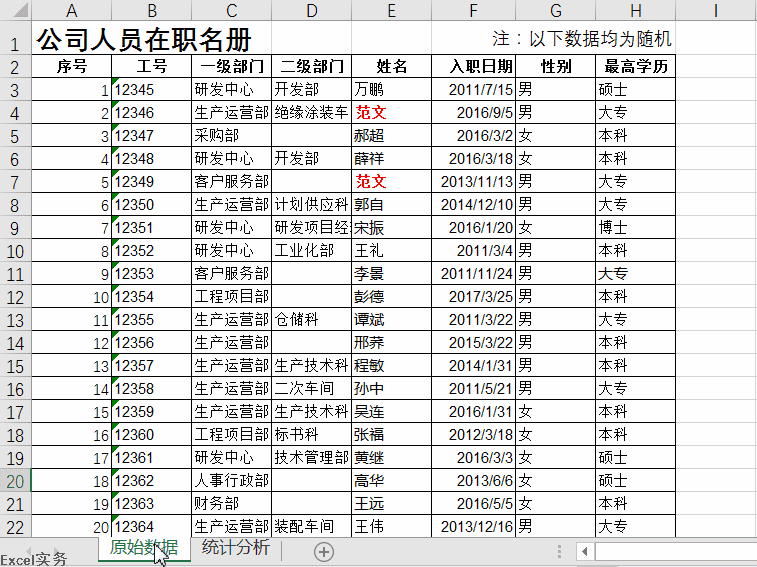Click the 序号 header cell
Image resolution: width=757 pixels, height=567 pixels.
pyautogui.click(x=71, y=67)
